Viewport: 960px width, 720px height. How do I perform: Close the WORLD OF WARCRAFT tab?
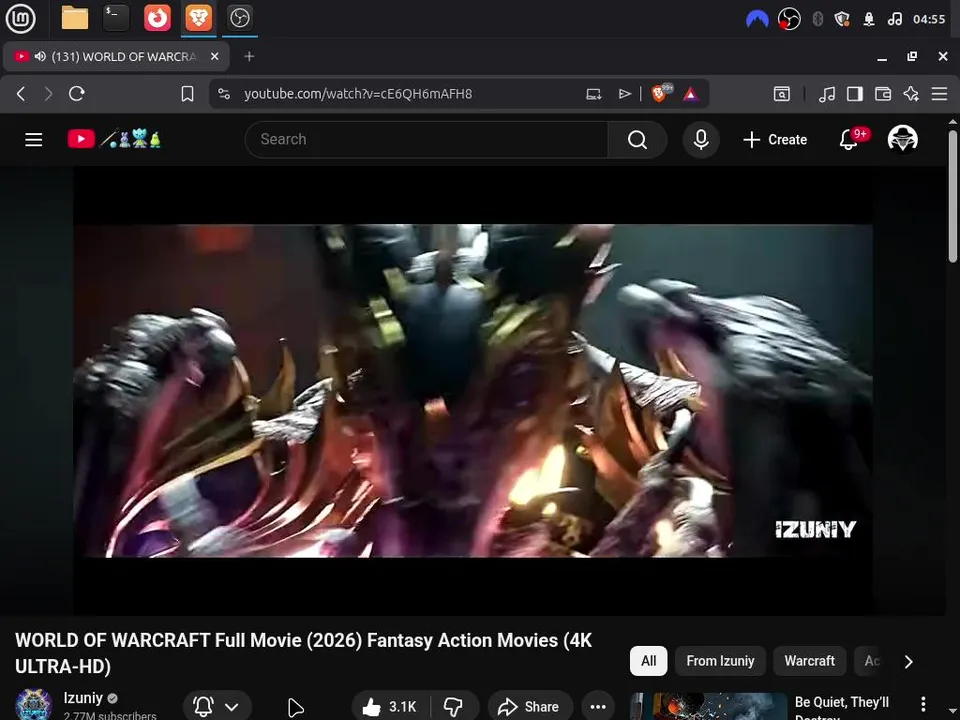coord(214,56)
